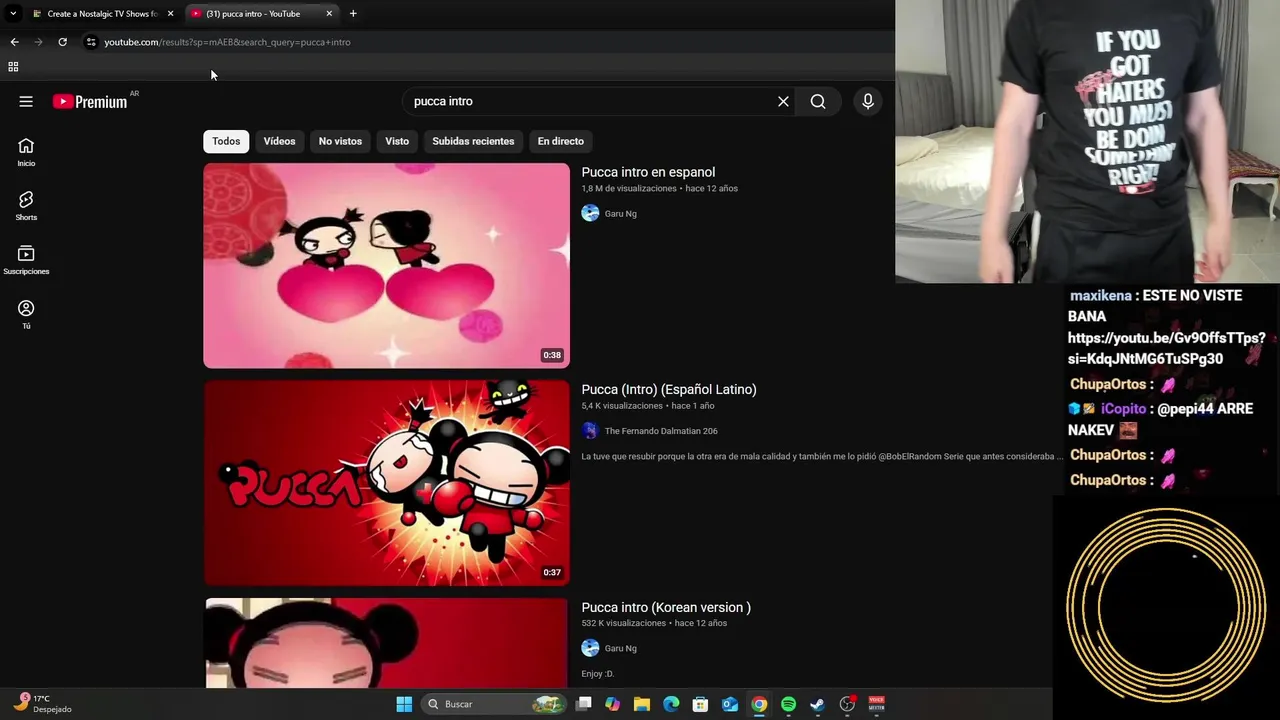Click '1,8 M de visualizaciones' text
1280x720 pixels.
click(629, 188)
